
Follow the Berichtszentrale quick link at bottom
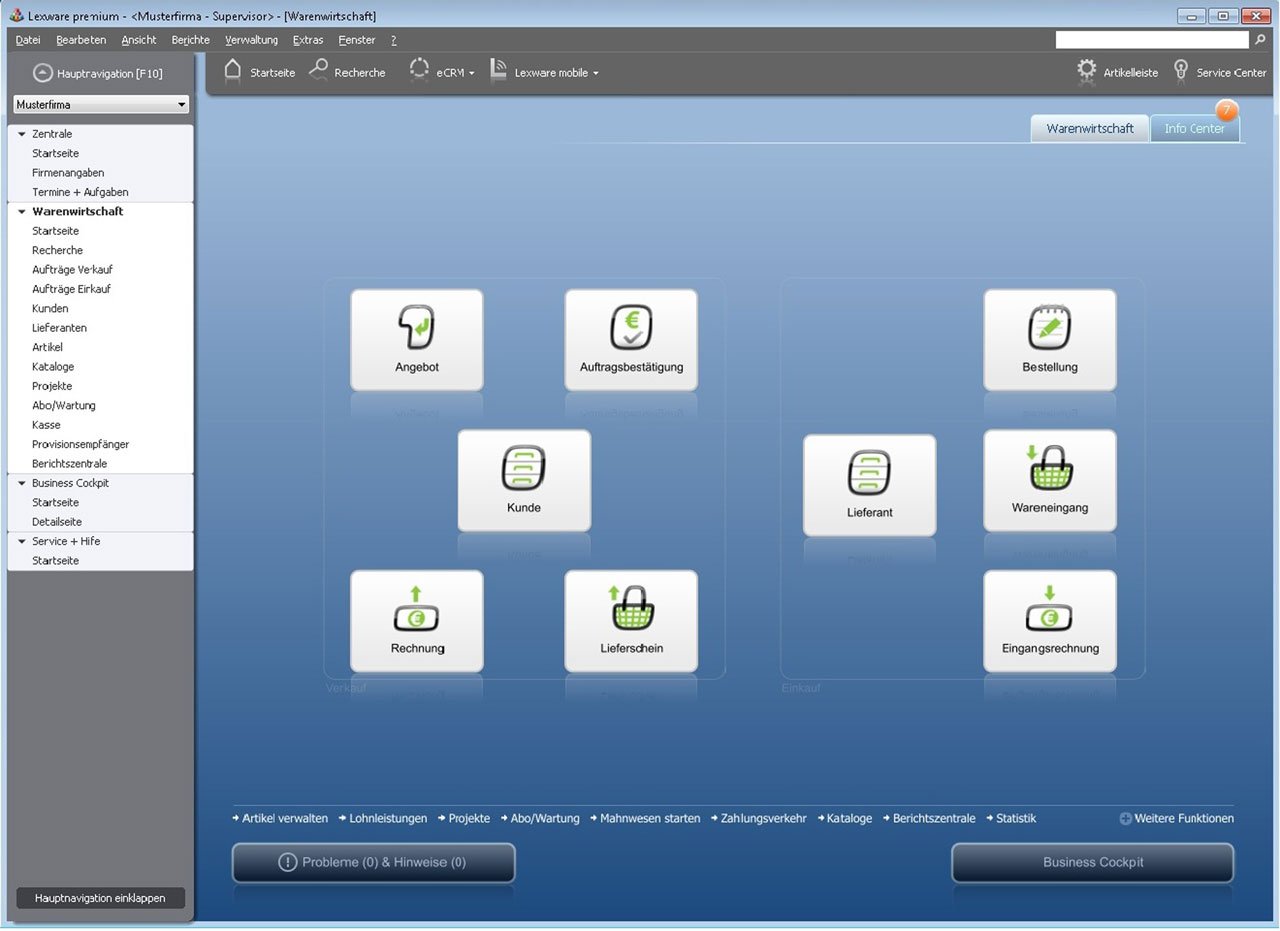coord(934,818)
